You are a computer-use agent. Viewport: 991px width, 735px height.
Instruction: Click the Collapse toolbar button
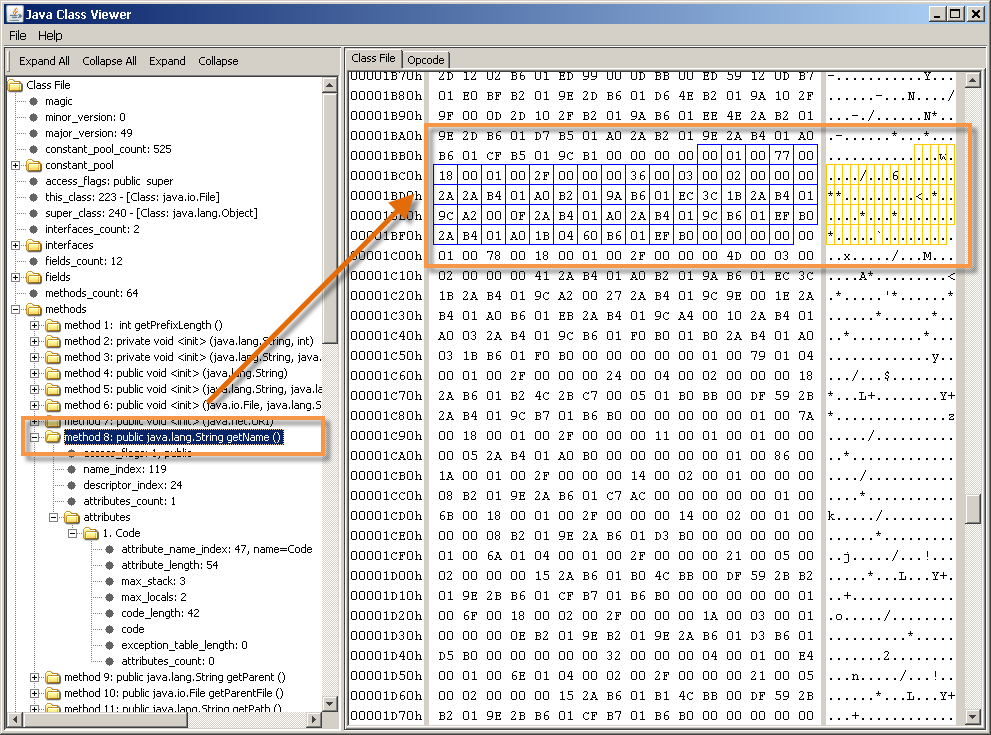tap(218, 61)
